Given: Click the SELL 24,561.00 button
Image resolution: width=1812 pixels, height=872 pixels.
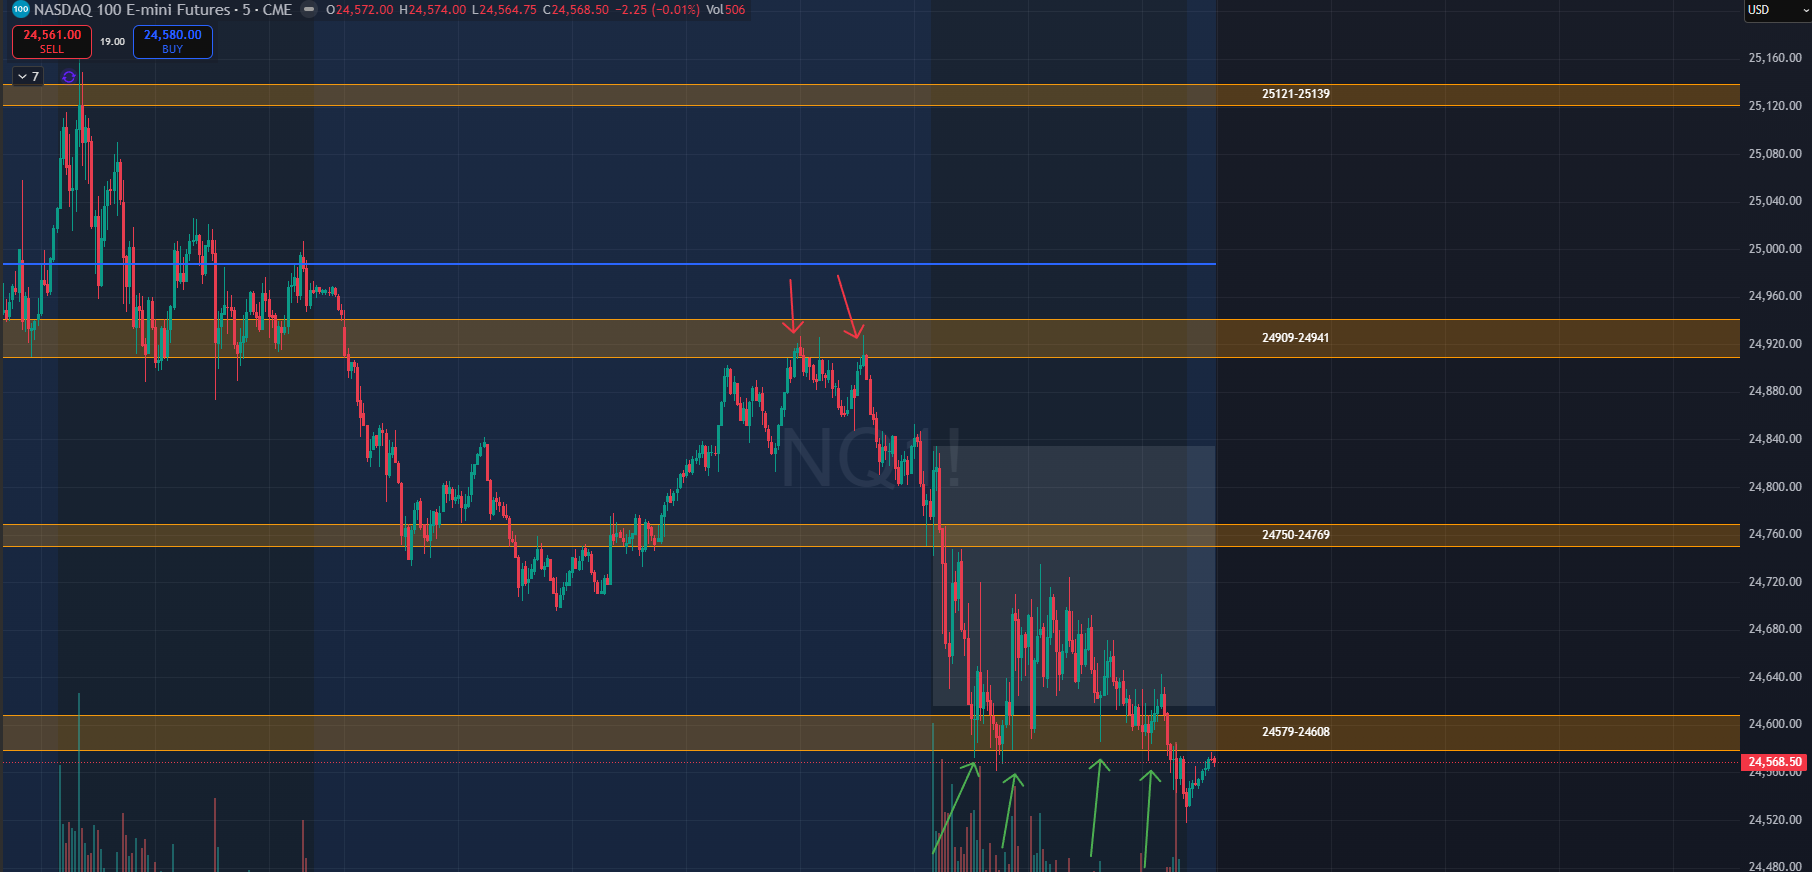Looking at the screenshot, I should [52, 41].
